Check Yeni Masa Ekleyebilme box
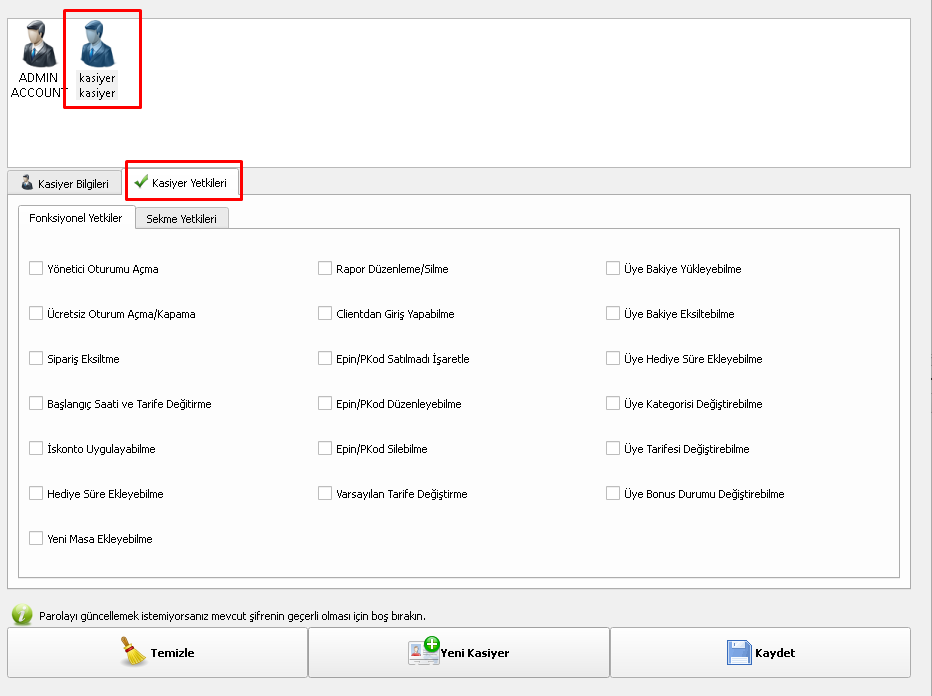Image resolution: width=932 pixels, height=696 pixels. (36, 538)
